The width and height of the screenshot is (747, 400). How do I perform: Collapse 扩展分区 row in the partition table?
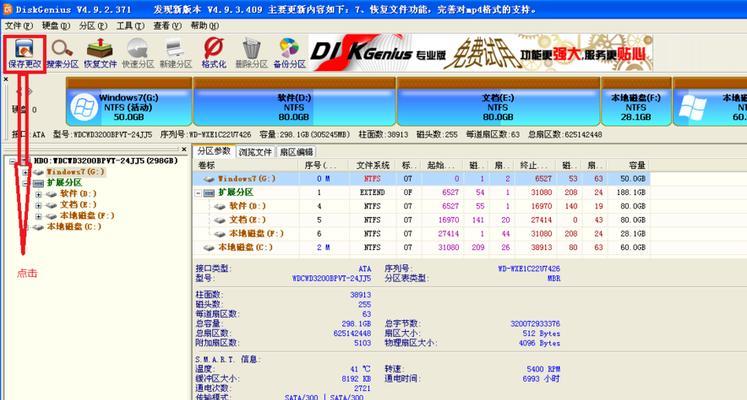[x=198, y=193]
